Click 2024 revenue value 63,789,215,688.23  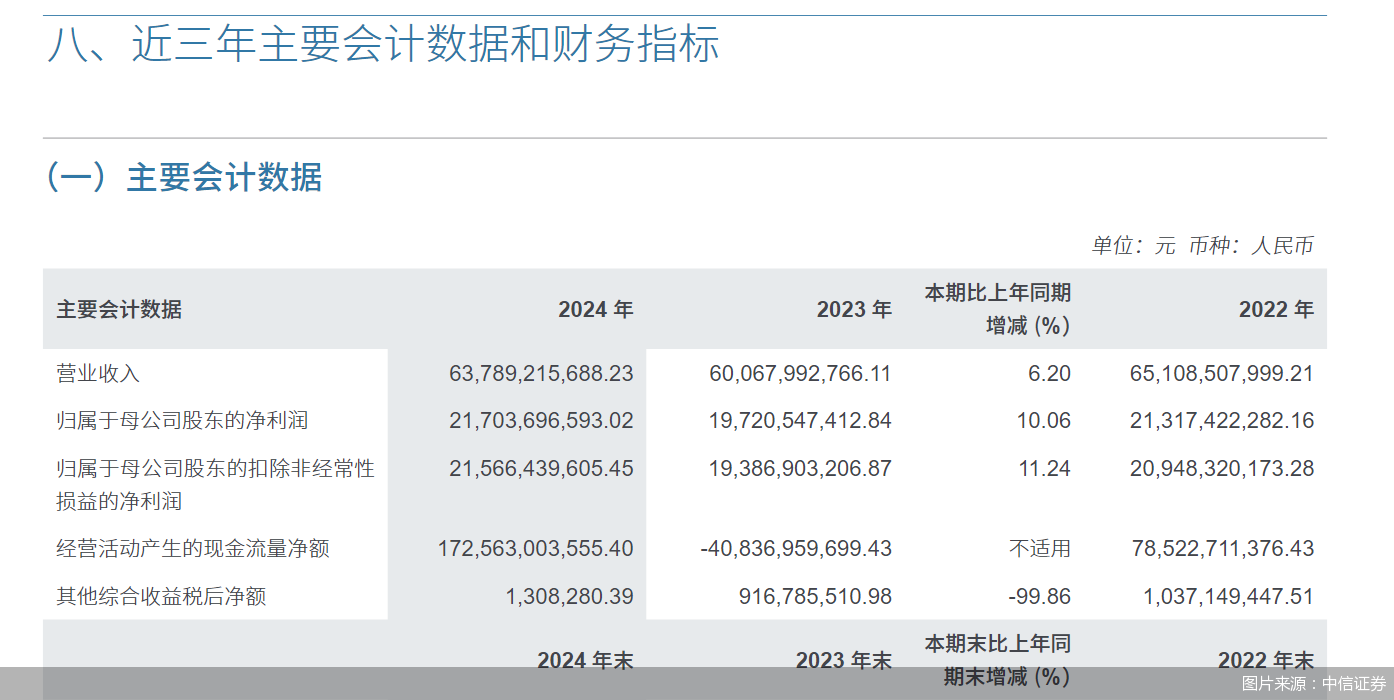coord(541,374)
